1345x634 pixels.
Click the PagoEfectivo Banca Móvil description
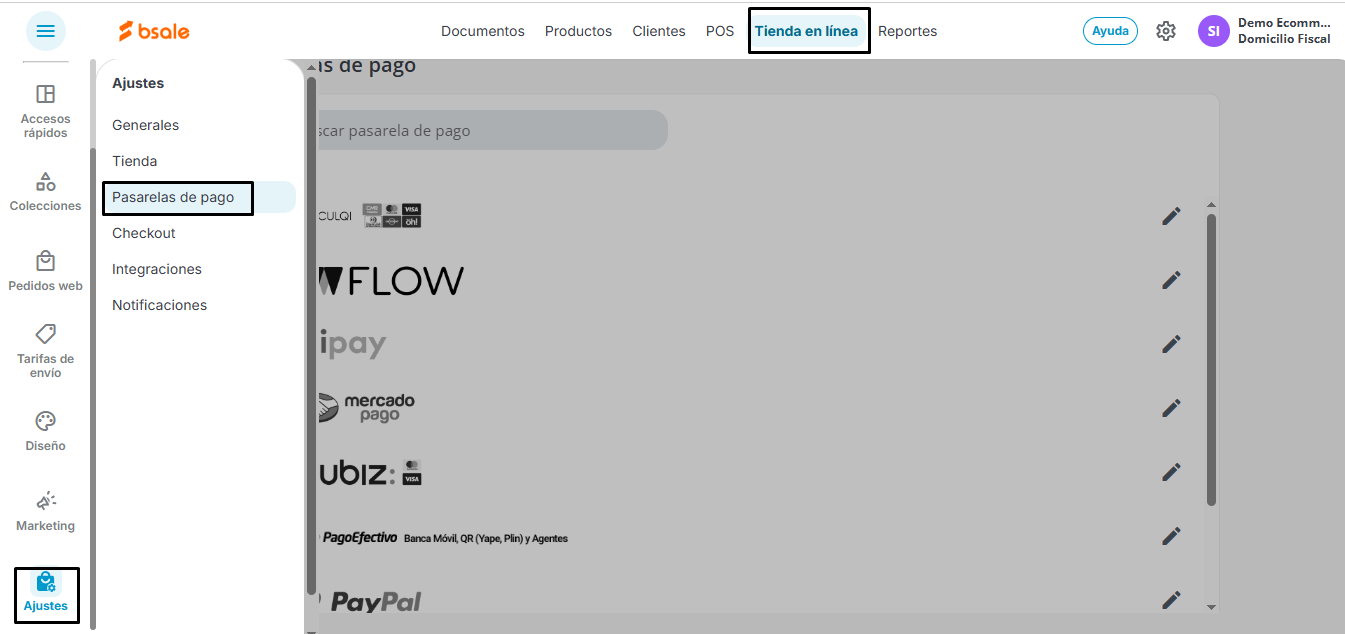(x=486, y=538)
